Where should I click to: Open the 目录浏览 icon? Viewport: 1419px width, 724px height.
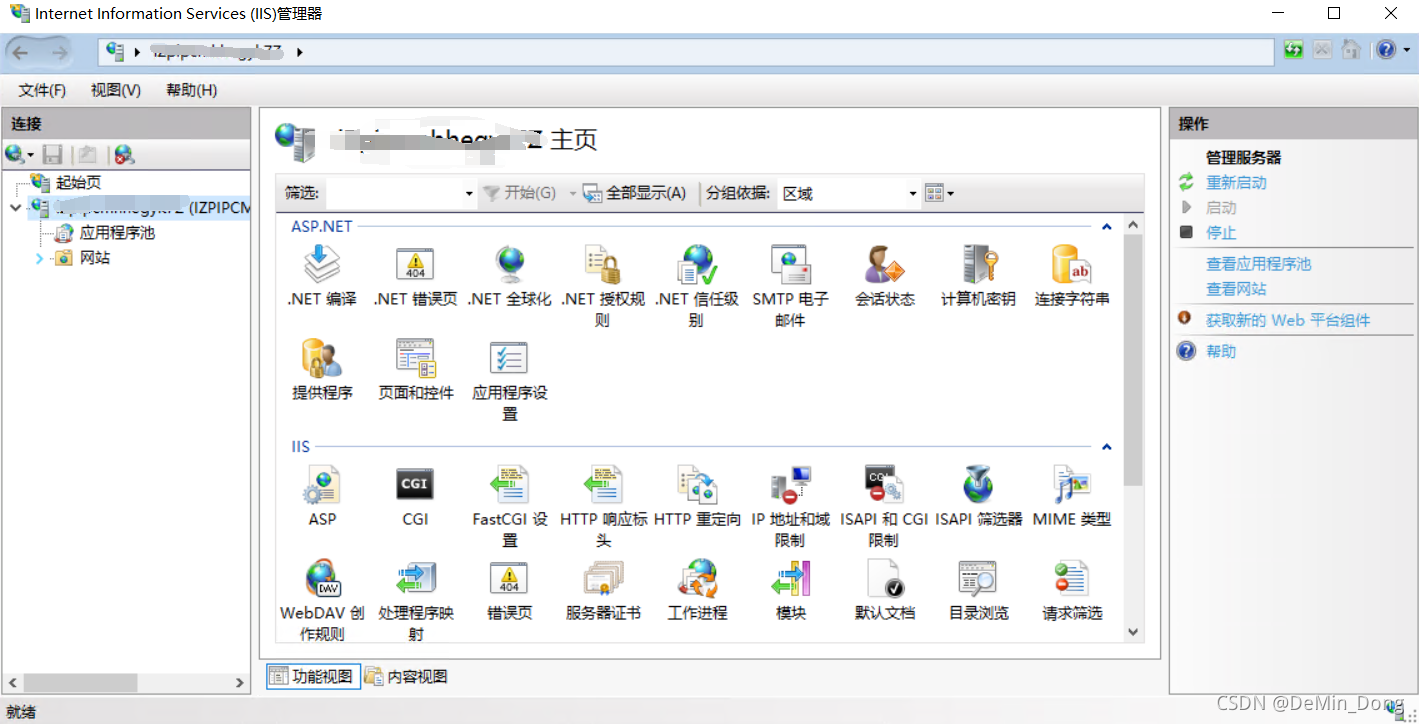[979, 579]
